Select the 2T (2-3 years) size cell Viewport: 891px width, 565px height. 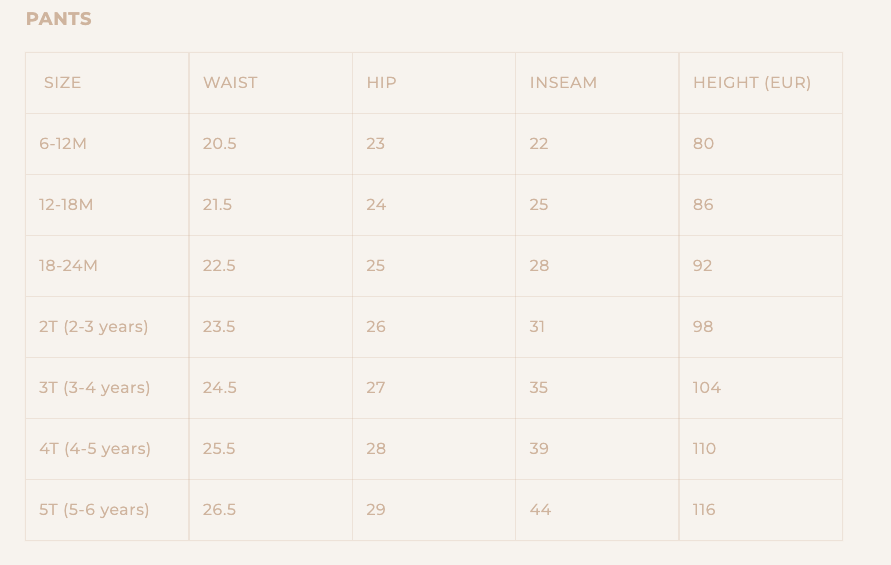click(x=93, y=327)
